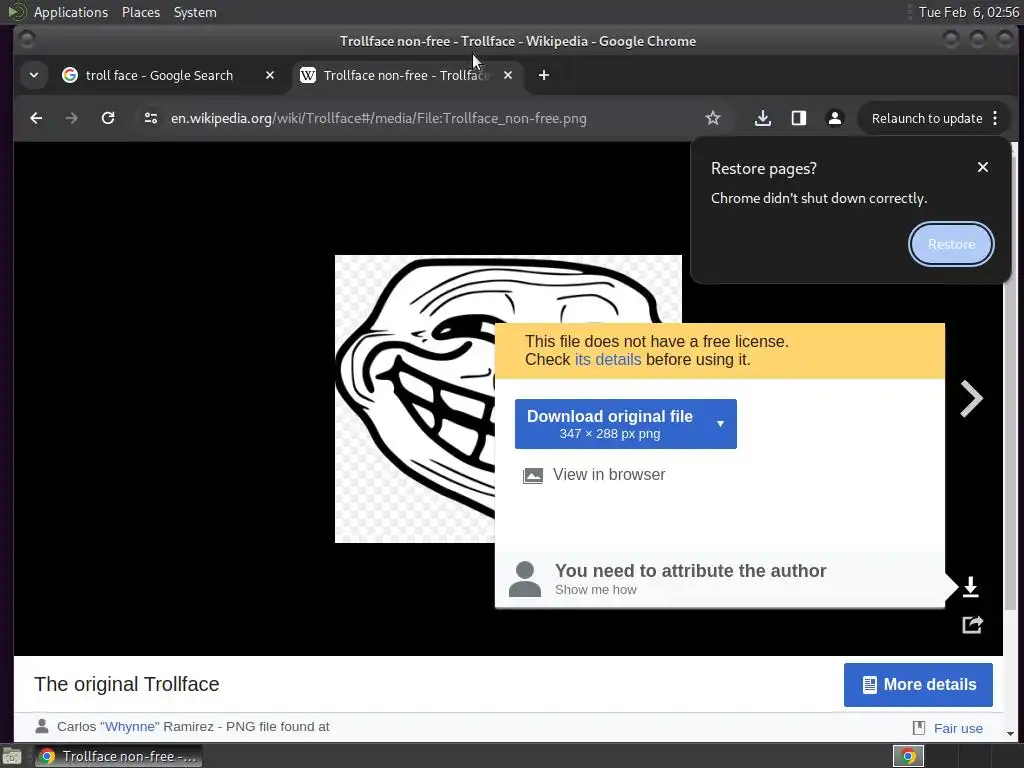Click the attribution person icon
The width and height of the screenshot is (1024, 768).
tap(524, 579)
